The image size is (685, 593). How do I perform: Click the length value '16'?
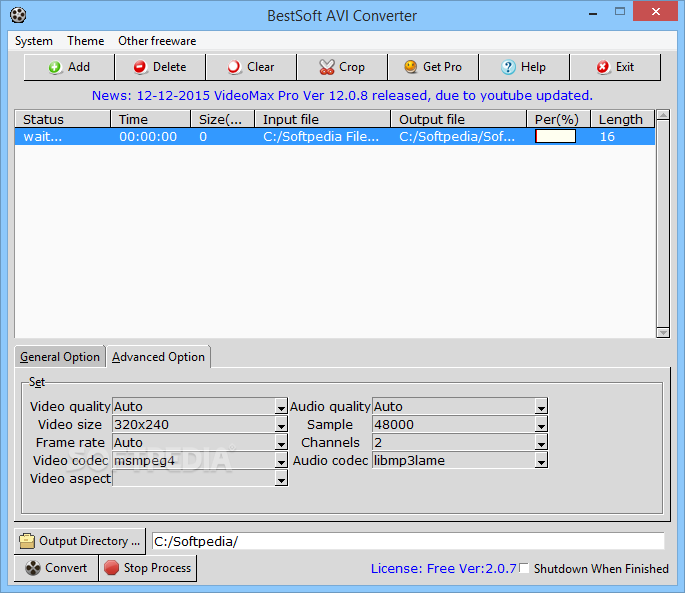(x=607, y=137)
